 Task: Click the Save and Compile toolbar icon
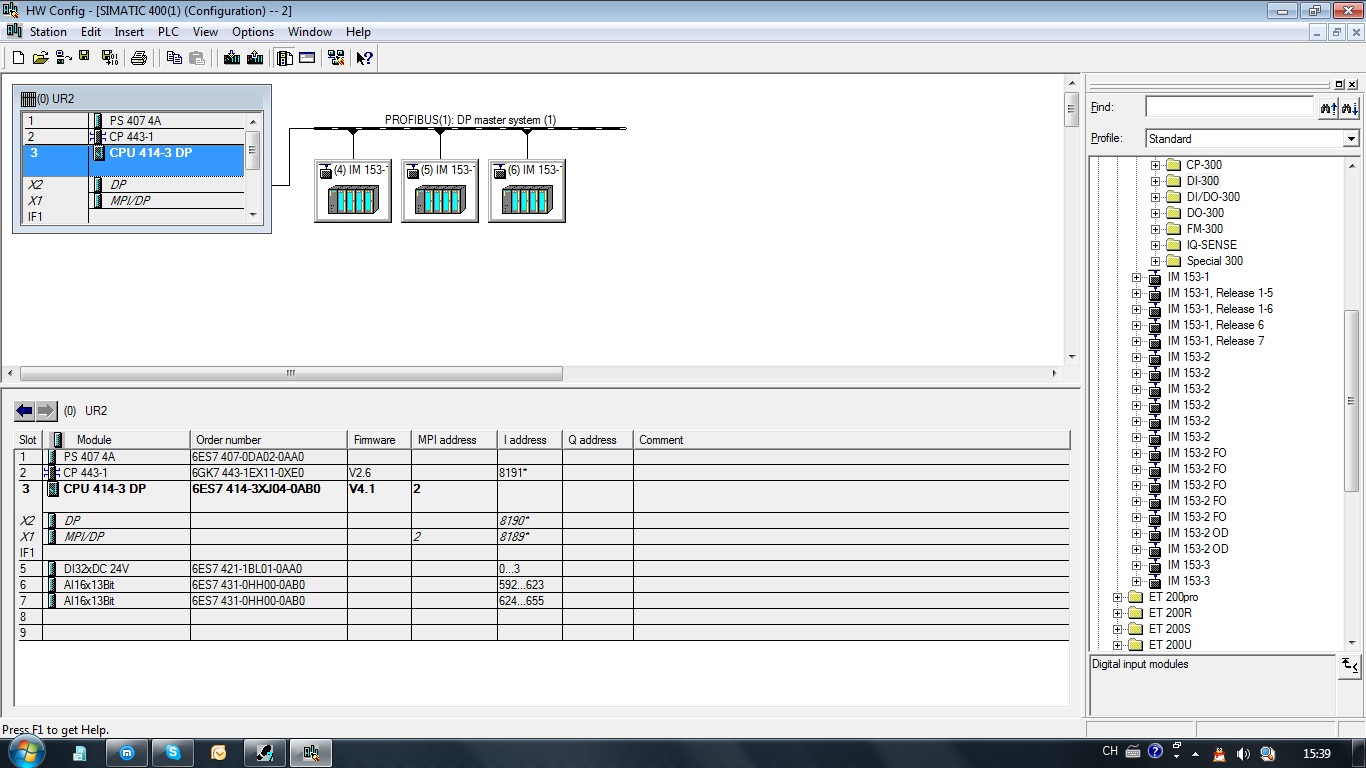tap(109, 58)
